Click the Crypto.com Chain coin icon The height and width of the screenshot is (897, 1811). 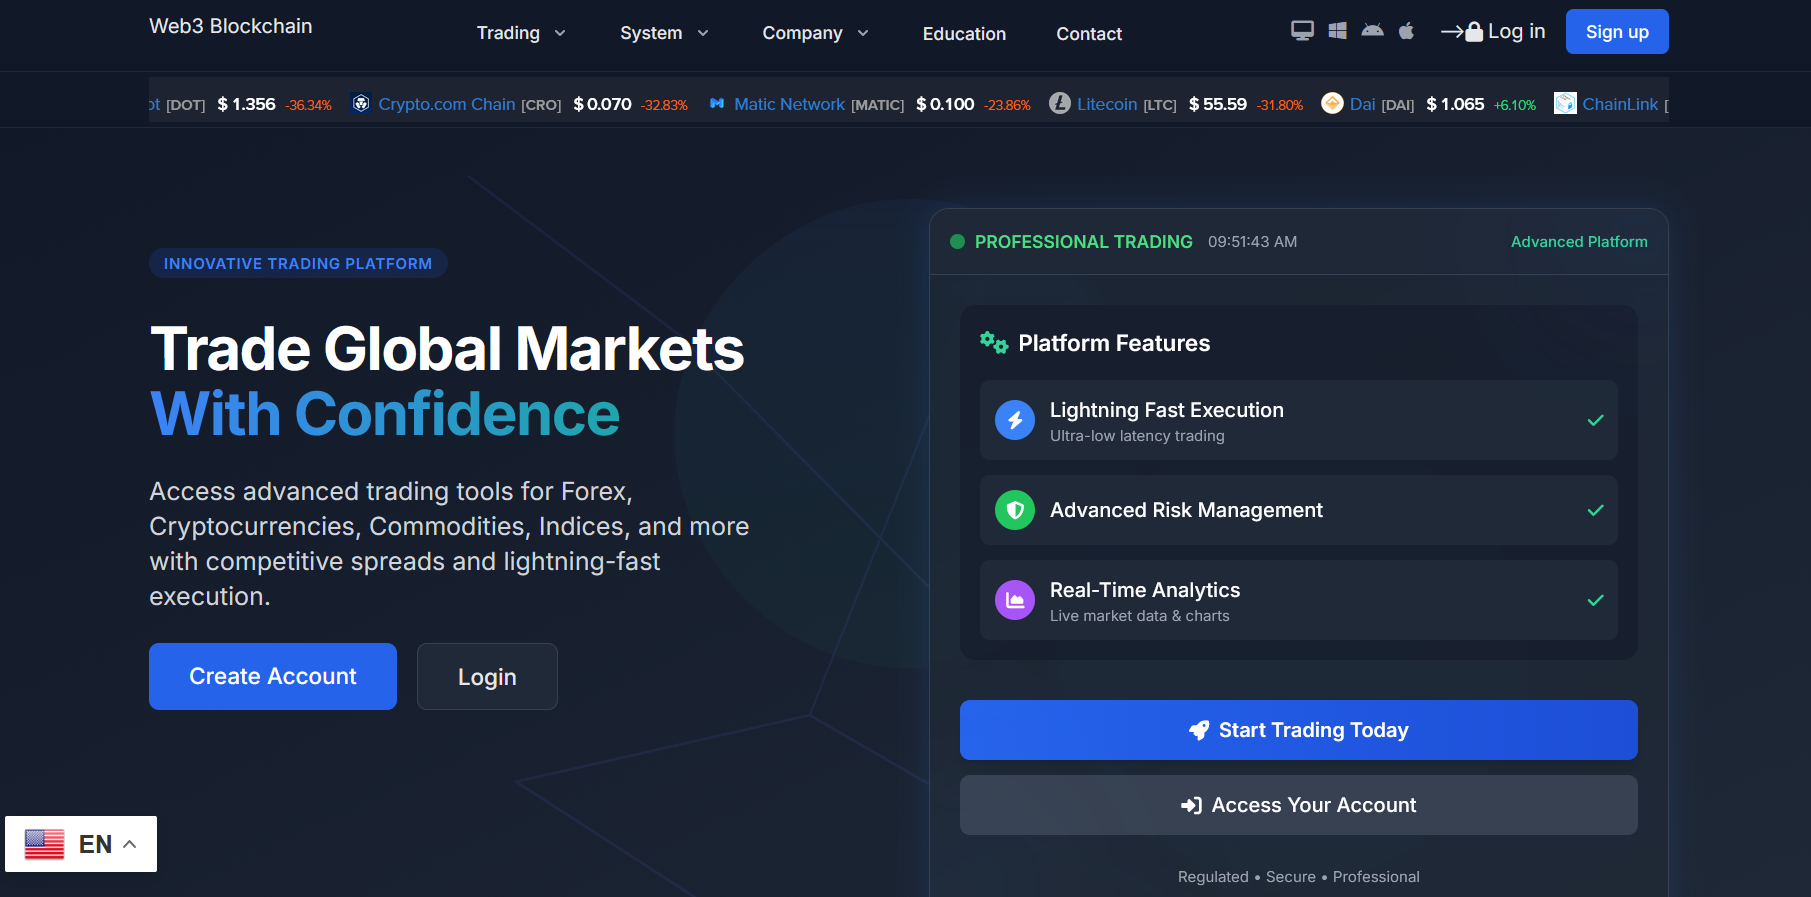tap(361, 103)
